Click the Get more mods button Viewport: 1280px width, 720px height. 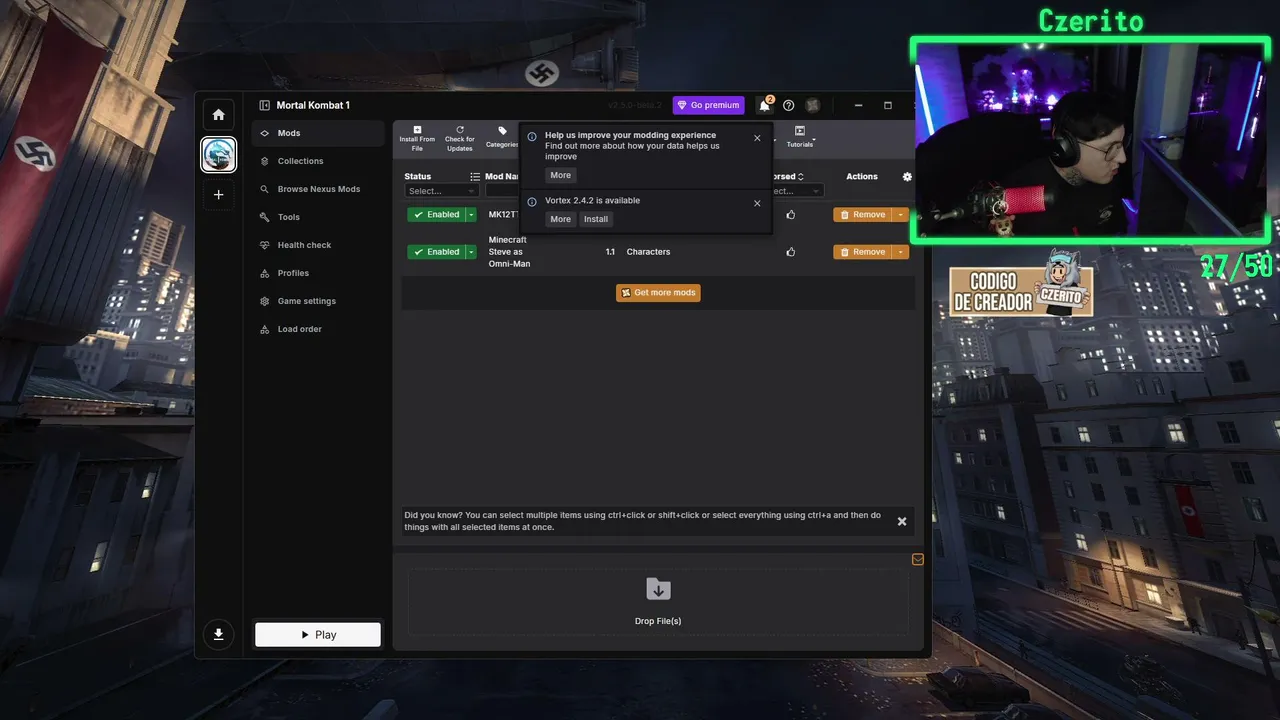tap(658, 293)
